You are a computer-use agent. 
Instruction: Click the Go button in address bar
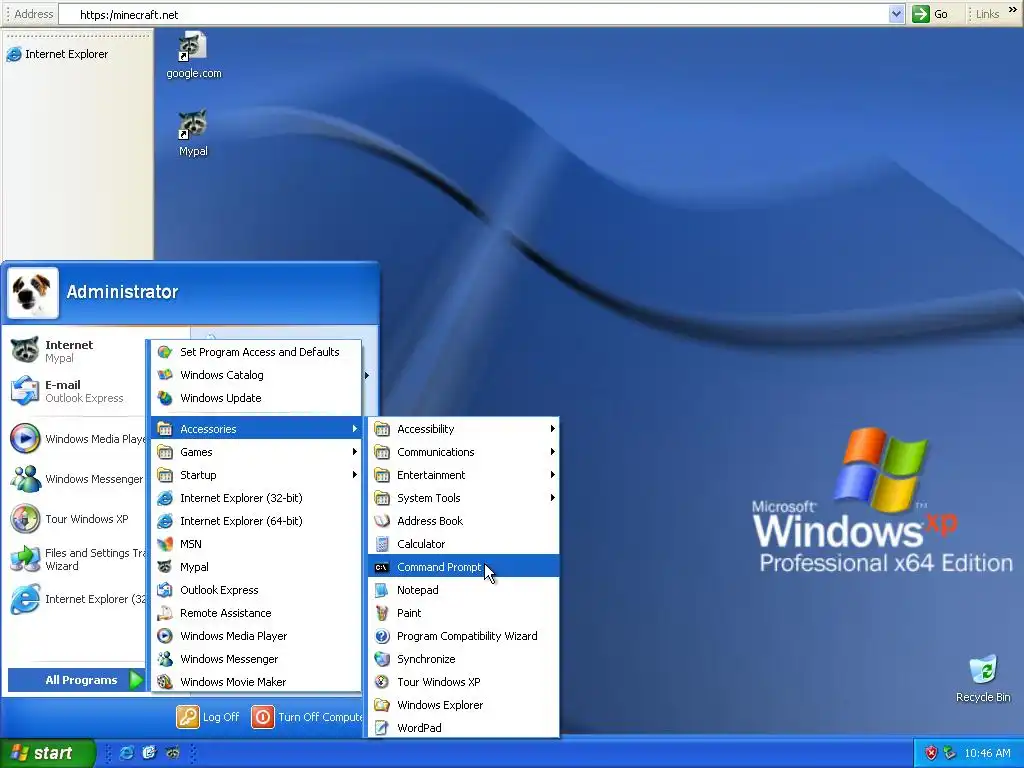930,14
